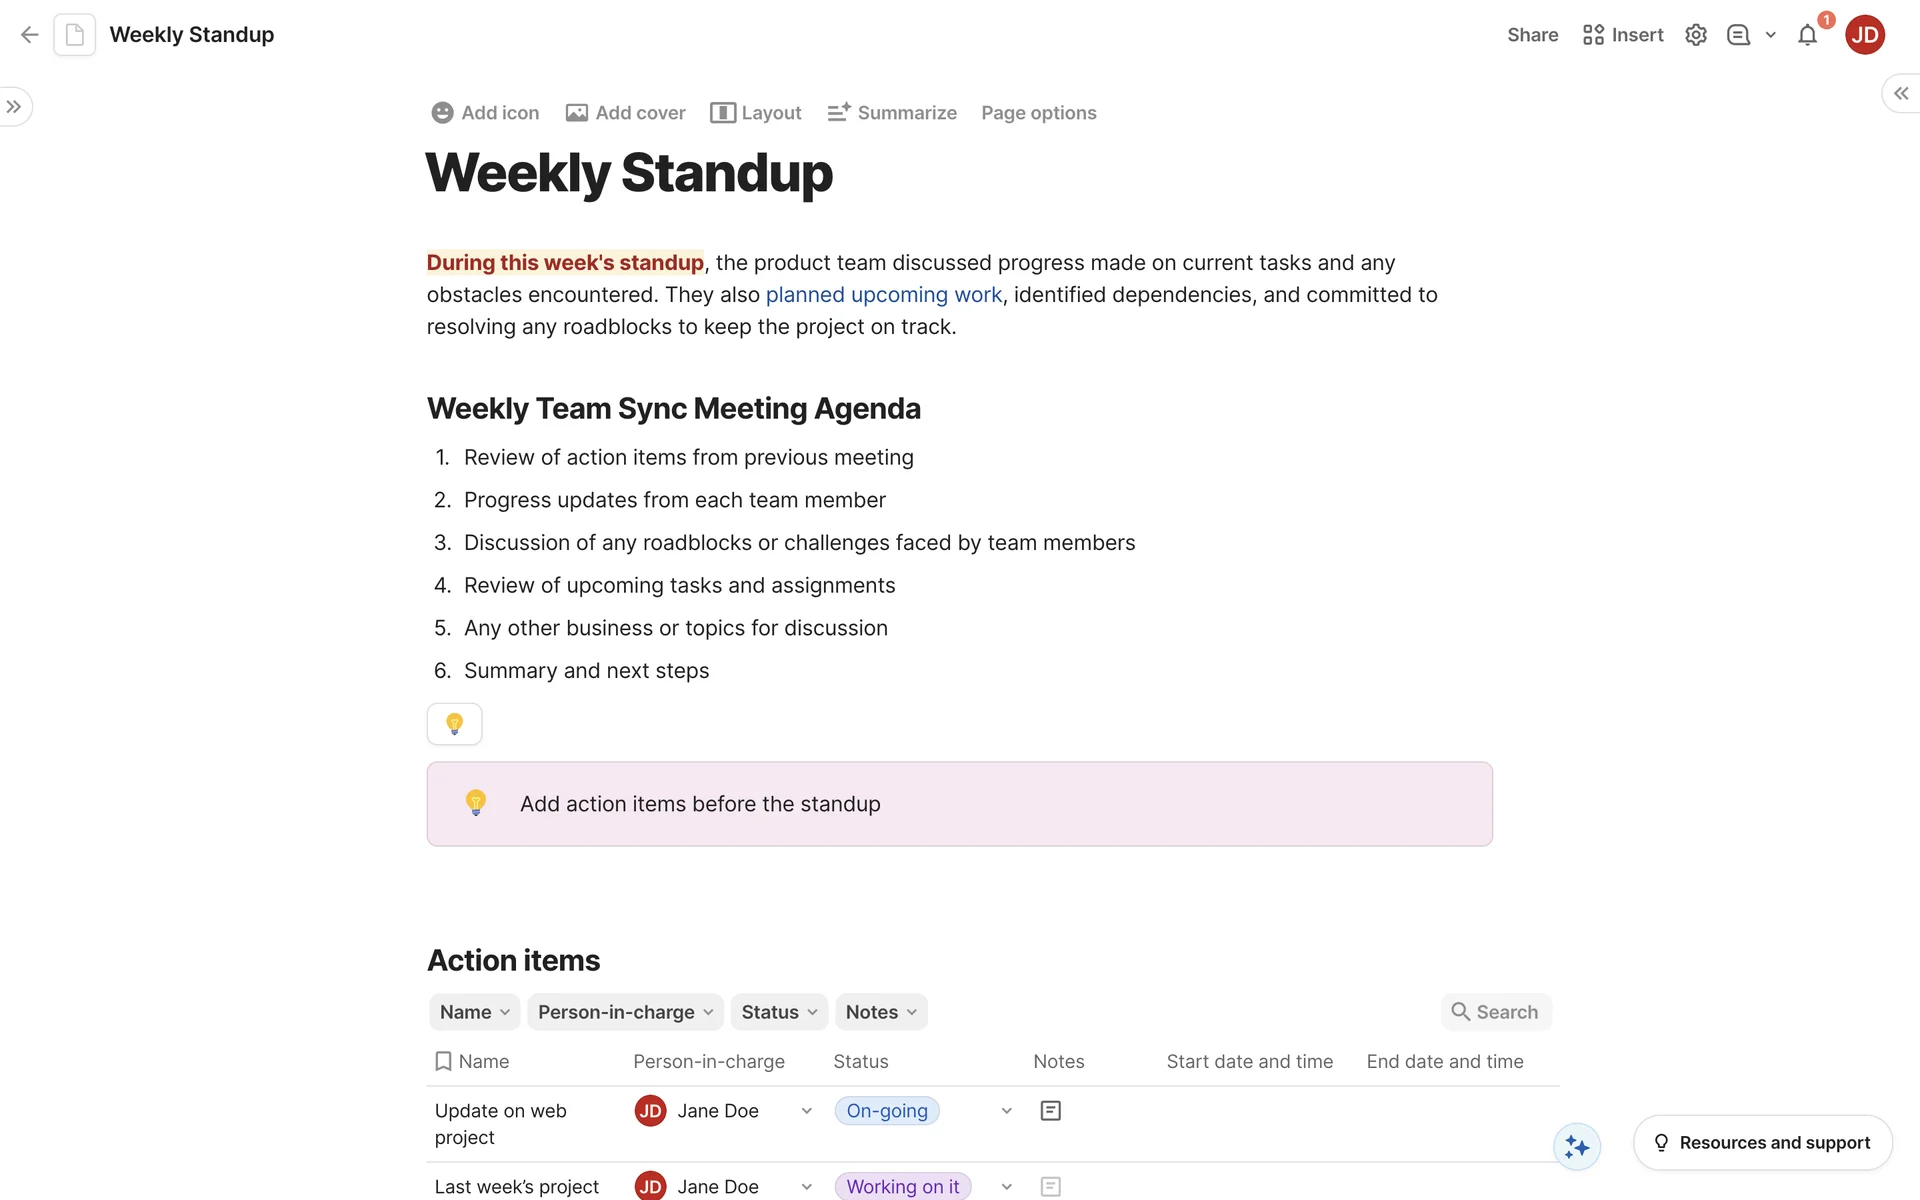This screenshot has height=1200, width=1920.
Task: Open the settings gear
Action: [x=1695, y=34]
